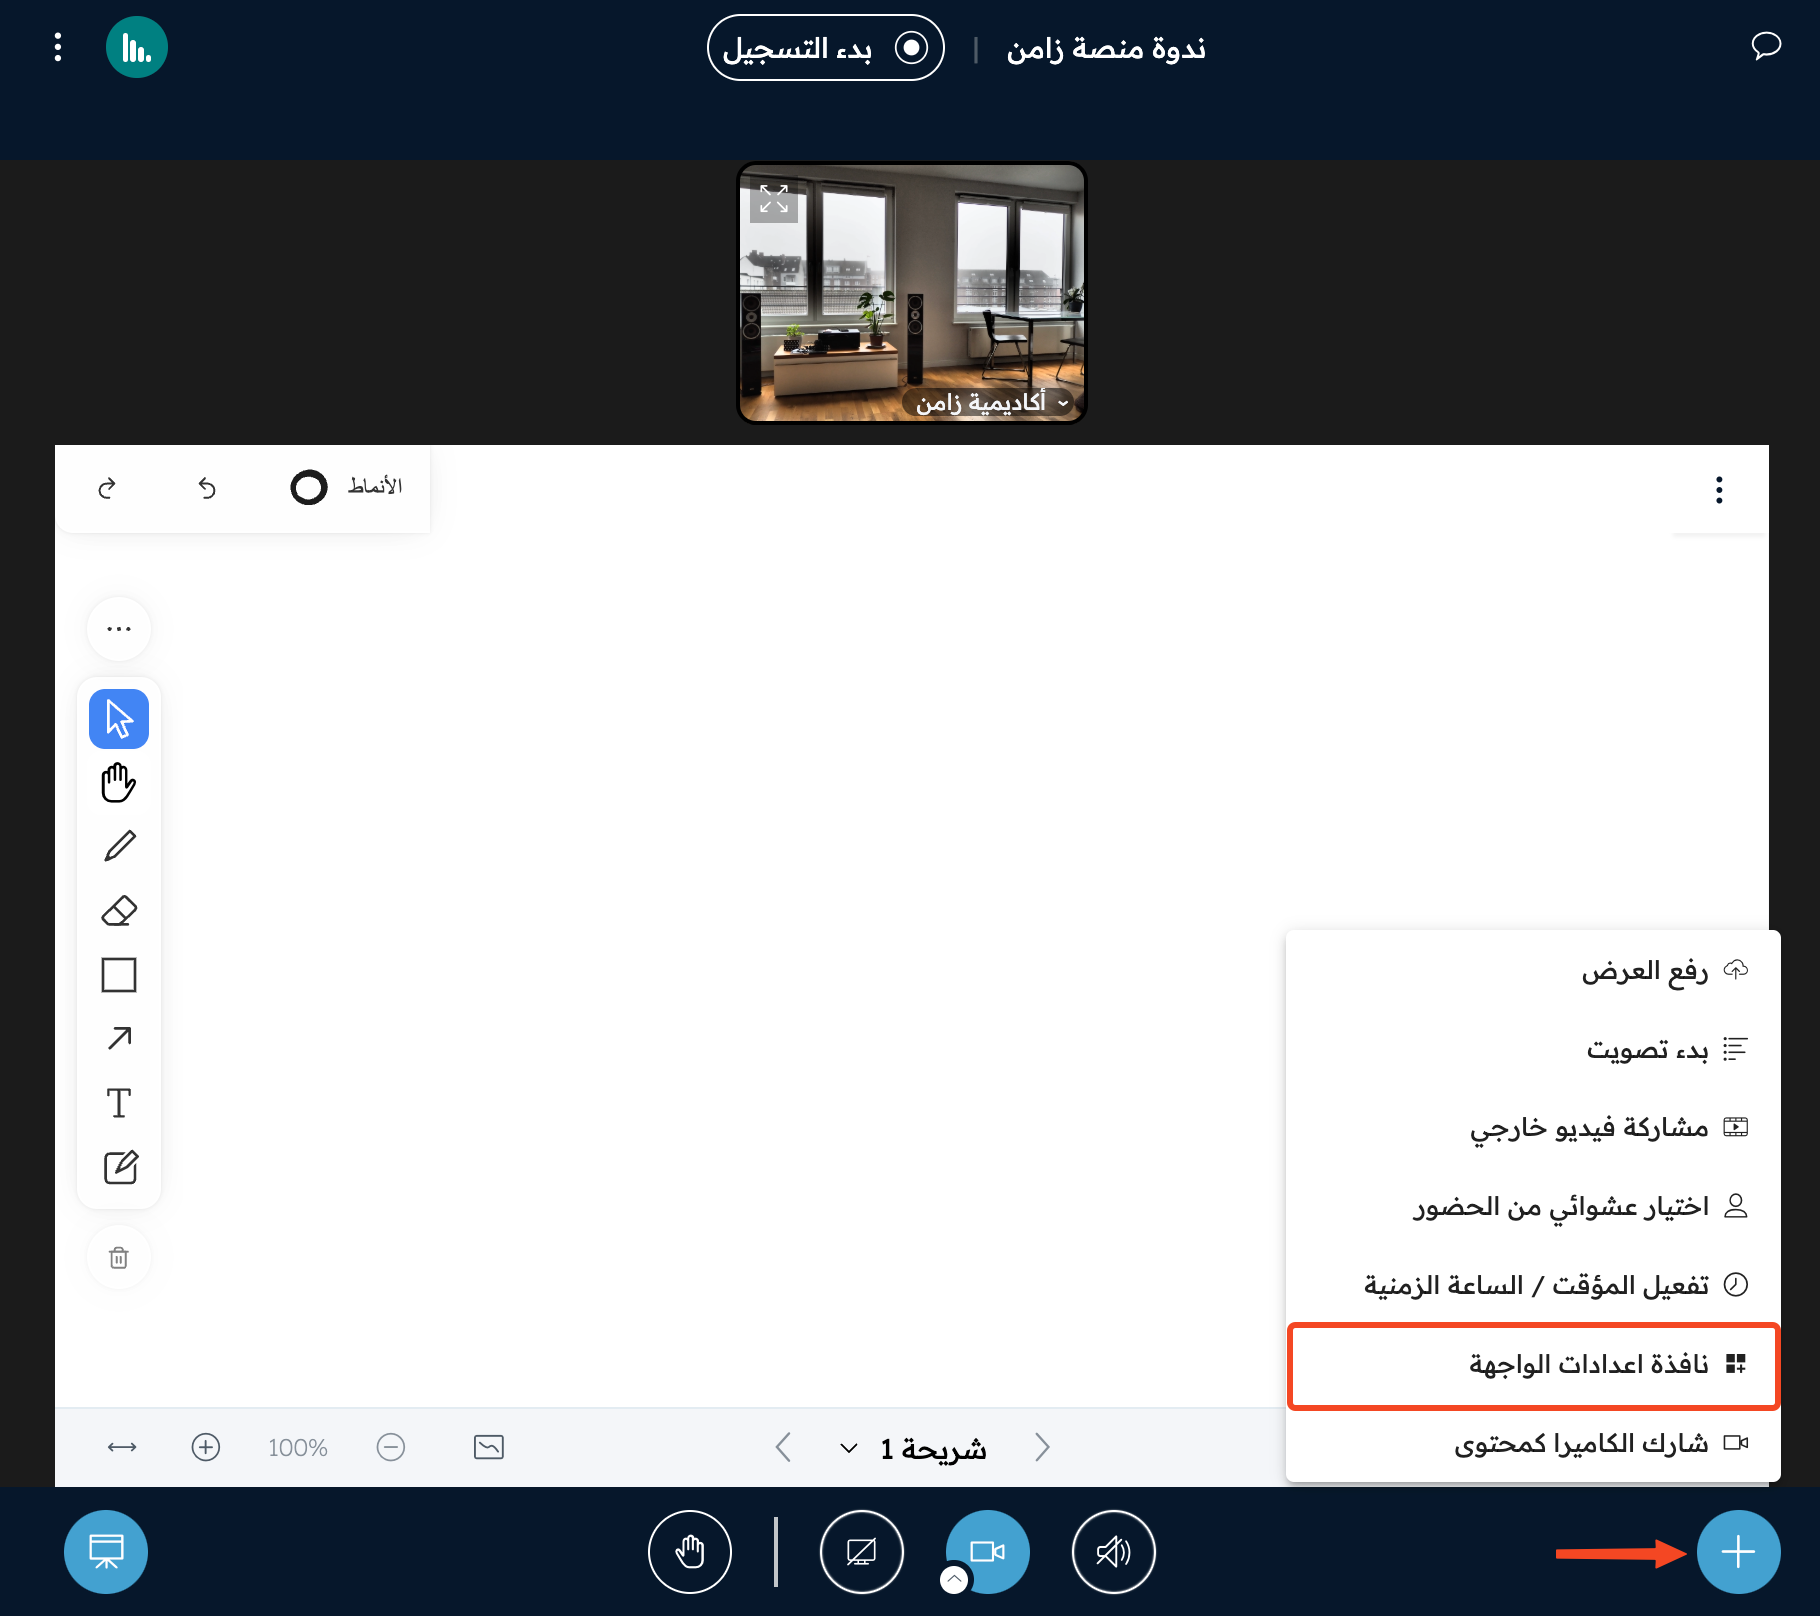Choose the Eraser tool

pyautogui.click(x=119, y=911)
